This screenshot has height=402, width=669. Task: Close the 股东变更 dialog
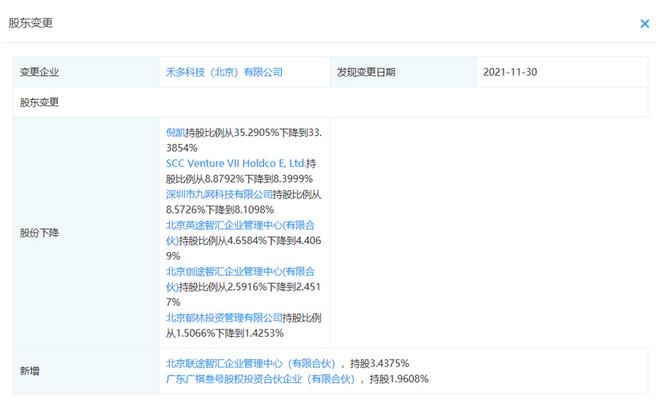644,24
